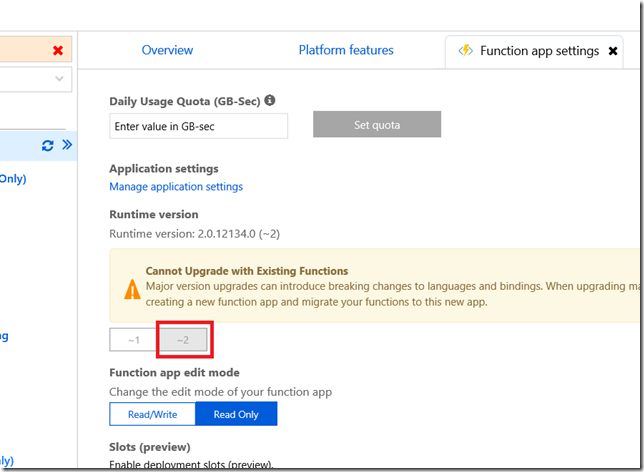The height and width of the screenshot is (472, 644).
Task: Focus the Enter value in GB-sec field
Action: click(x=198, y=126)
